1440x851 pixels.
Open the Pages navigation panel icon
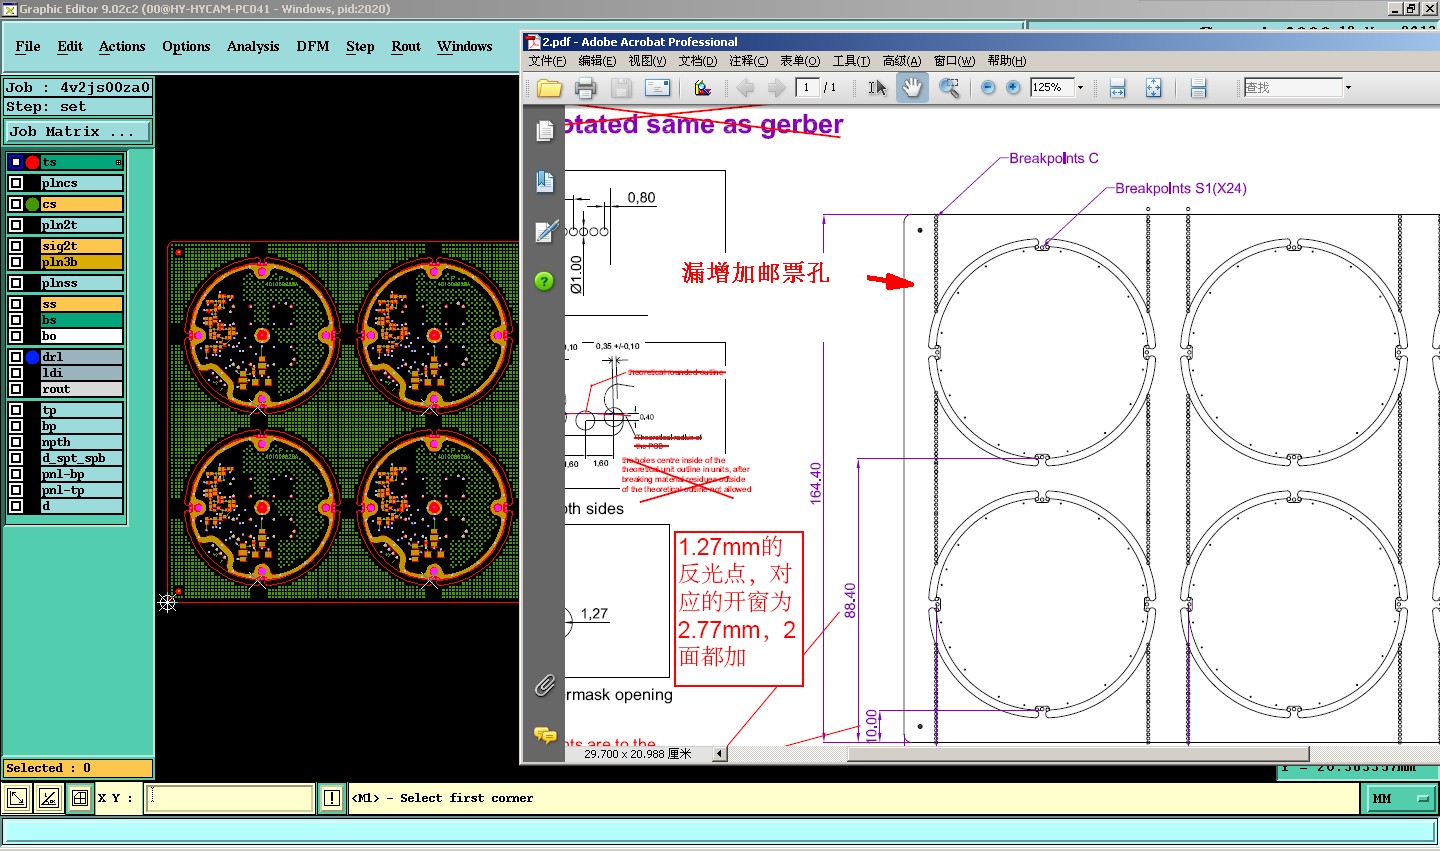544,131
